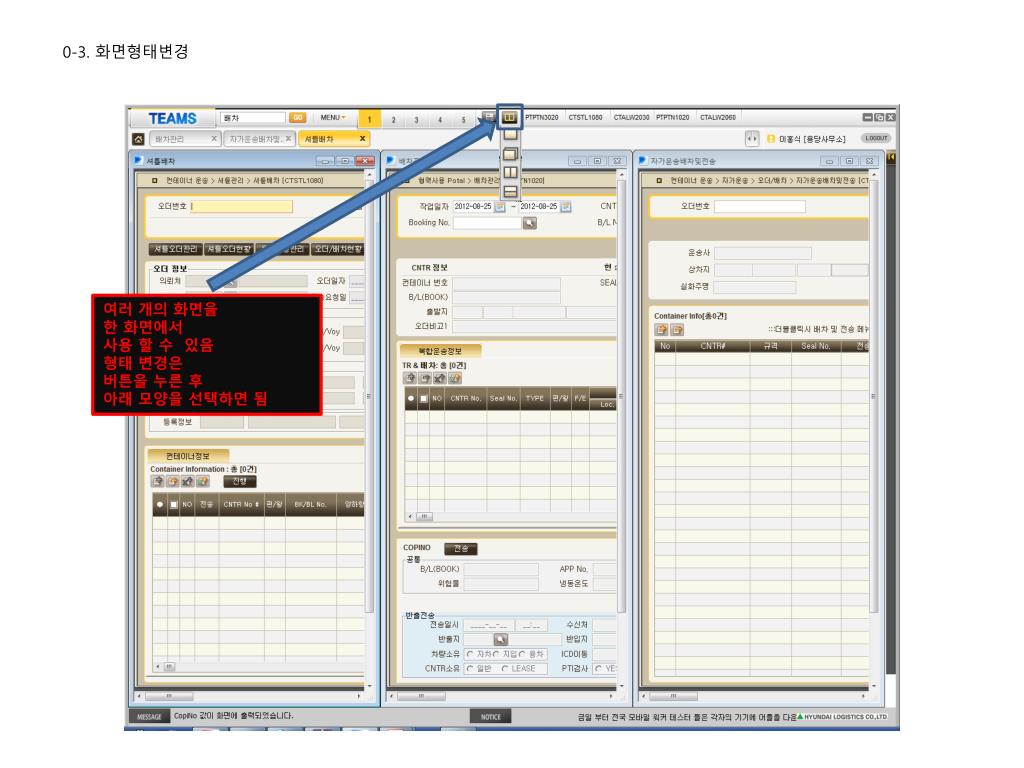Open the CTSTL1080 shortcut

(x=585, y=118)
